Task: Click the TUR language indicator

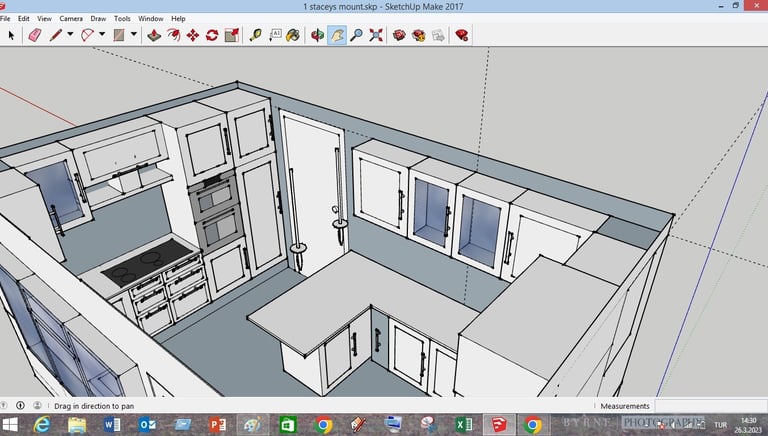Action: click(720, 425)
